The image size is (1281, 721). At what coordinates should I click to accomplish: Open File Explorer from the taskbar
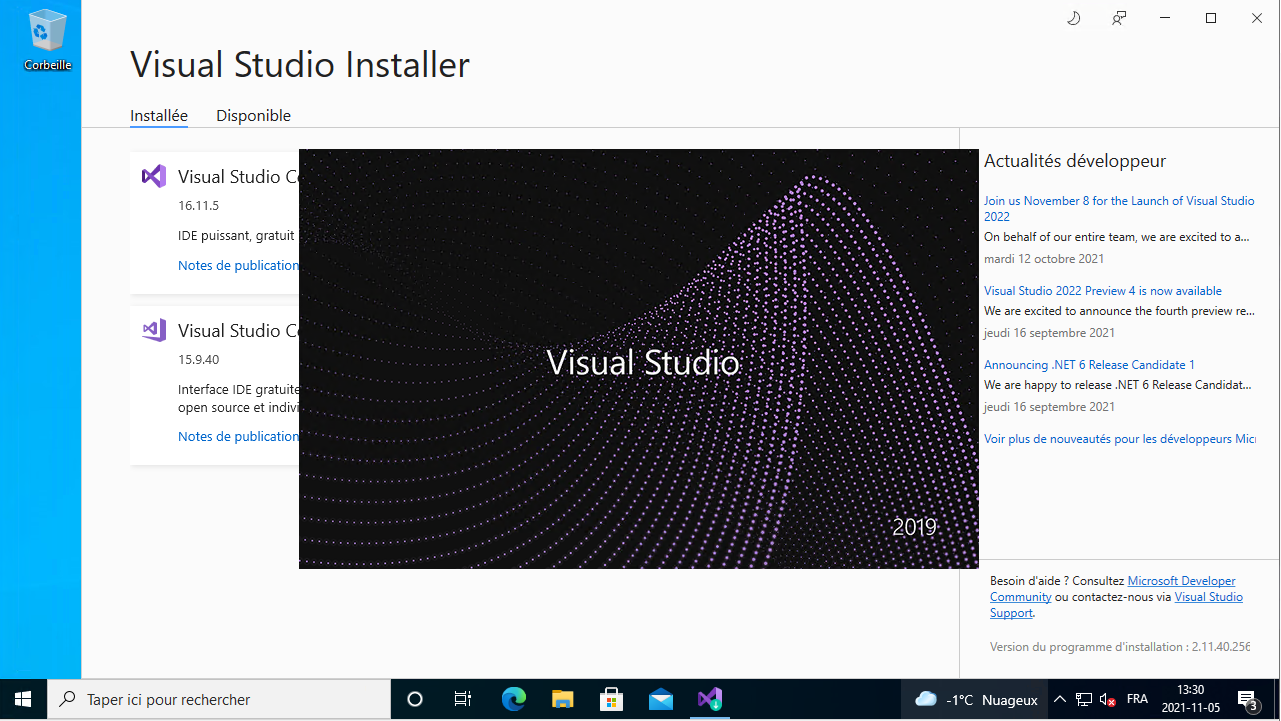pos(563,699)
